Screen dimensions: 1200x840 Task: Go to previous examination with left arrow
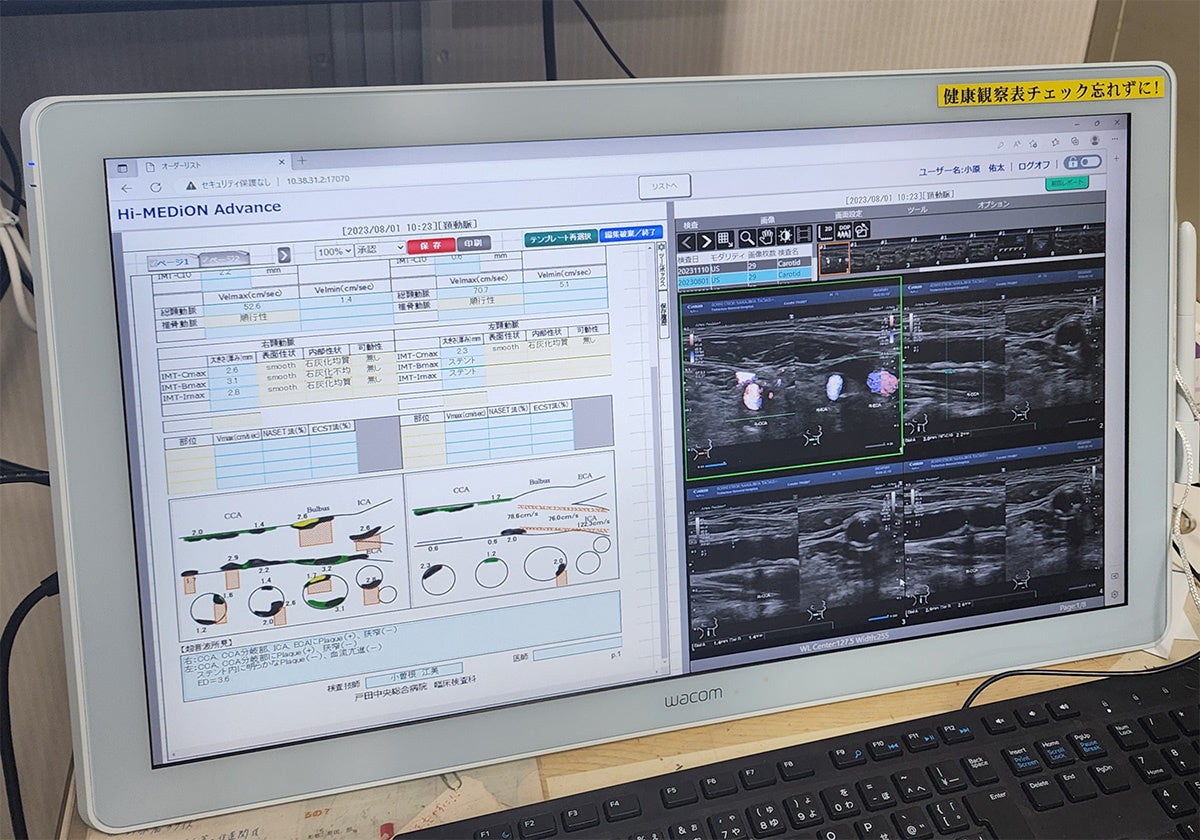click(686, 242)
